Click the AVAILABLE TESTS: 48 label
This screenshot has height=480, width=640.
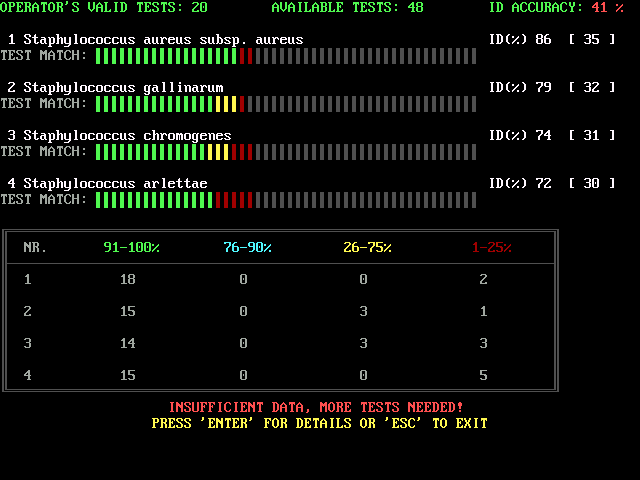point(347,8)
